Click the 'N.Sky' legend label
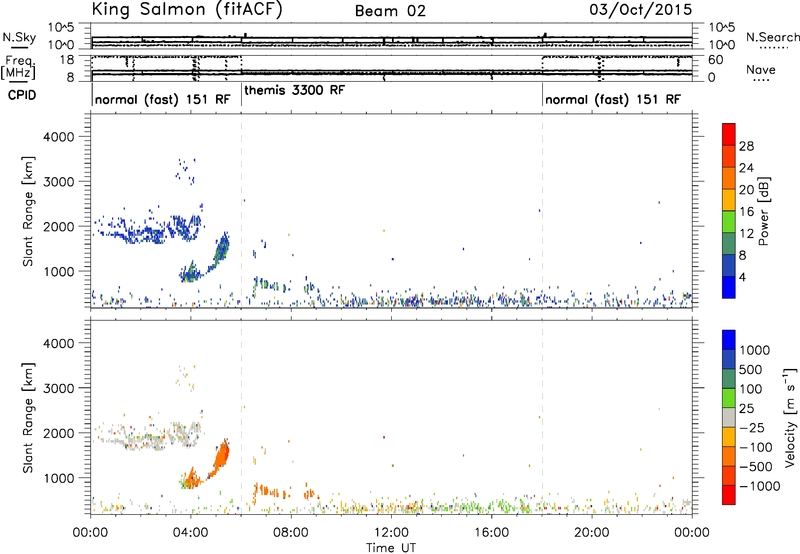The width and height of the screenshot is (800, 554). (19, 37)
